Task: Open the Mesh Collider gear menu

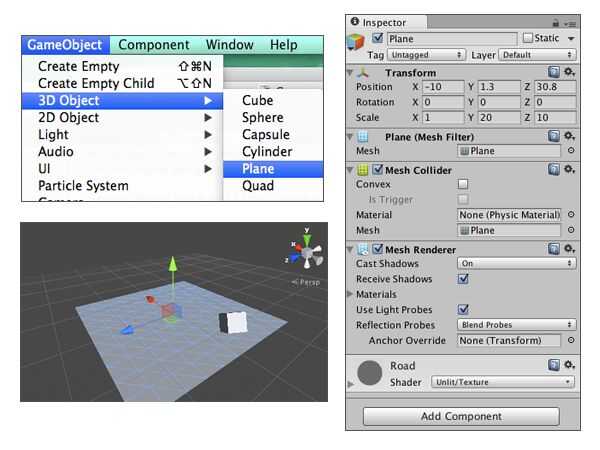Action: click(569, 170)
